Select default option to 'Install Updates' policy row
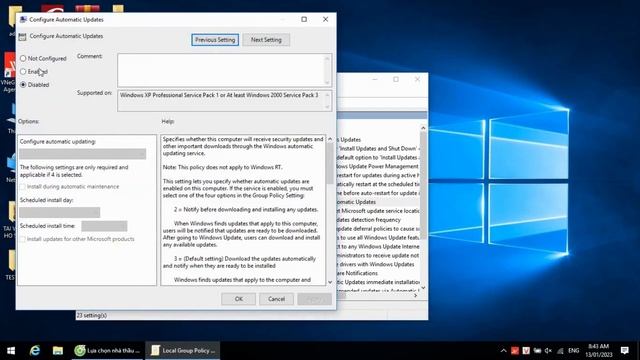Image resolution: width=640 pixels, height=360 pixels. (378, 157)
